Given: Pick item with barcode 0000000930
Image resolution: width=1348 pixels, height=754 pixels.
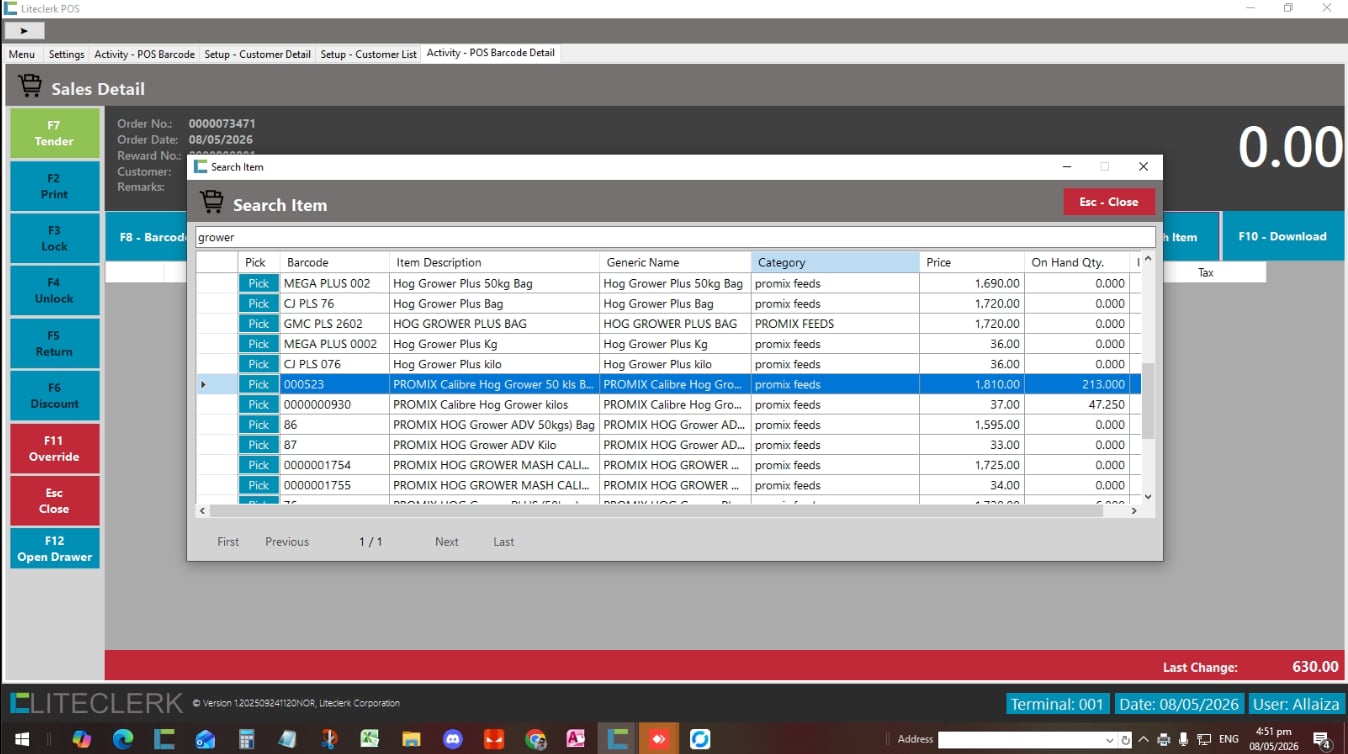Looking at the screenshot, I should click(x=258, y=405).
